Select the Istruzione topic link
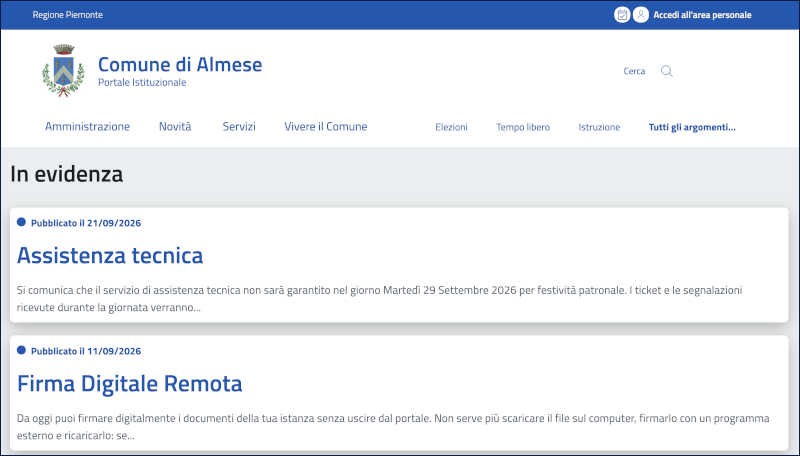 [599, 127]
